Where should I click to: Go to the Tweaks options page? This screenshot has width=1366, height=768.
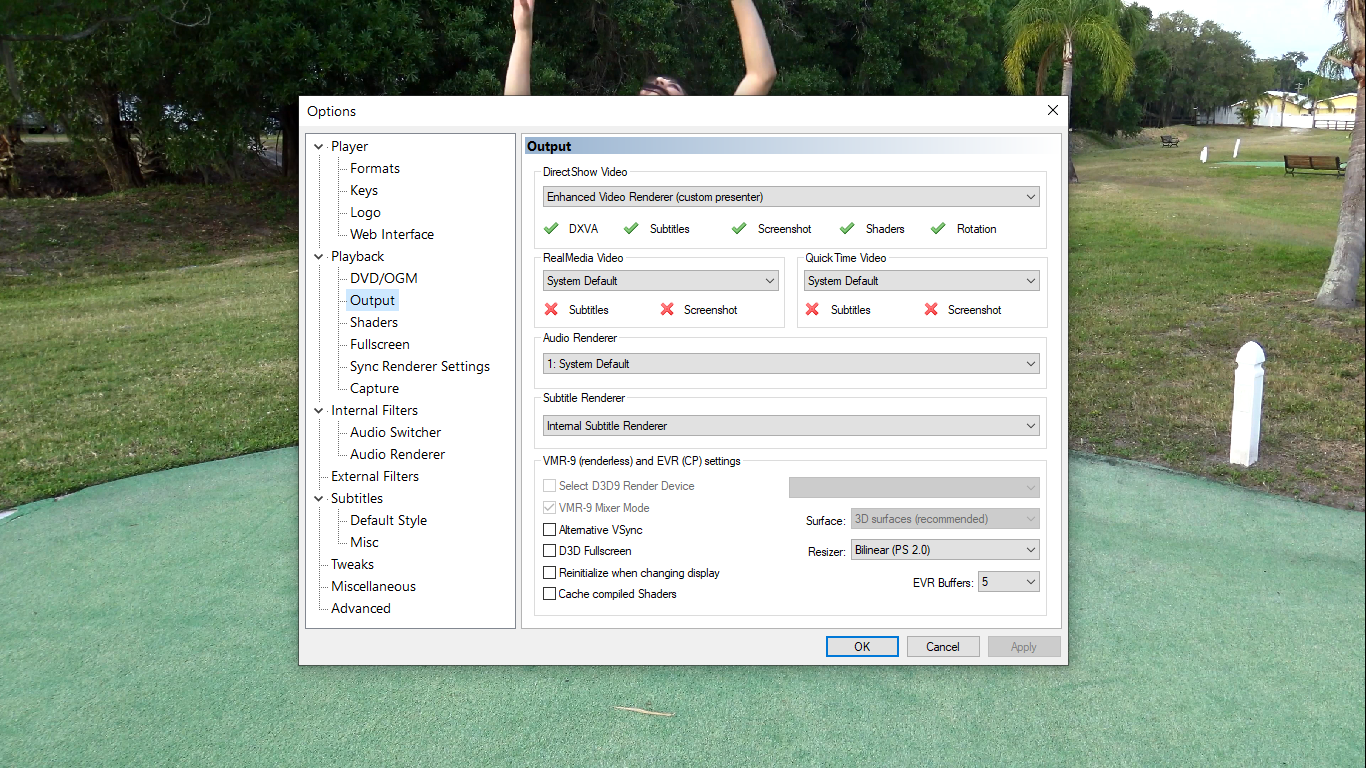point(352,564)
